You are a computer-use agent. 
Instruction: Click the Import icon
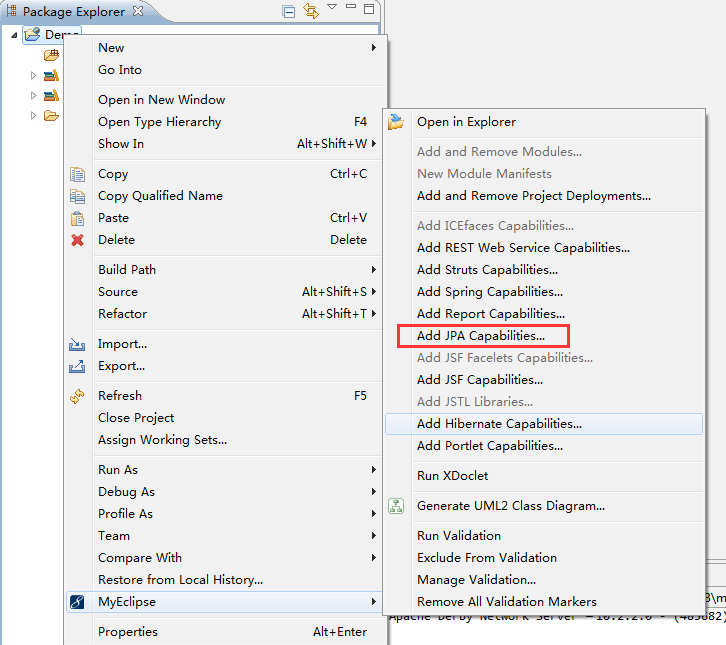click(77, 344)
